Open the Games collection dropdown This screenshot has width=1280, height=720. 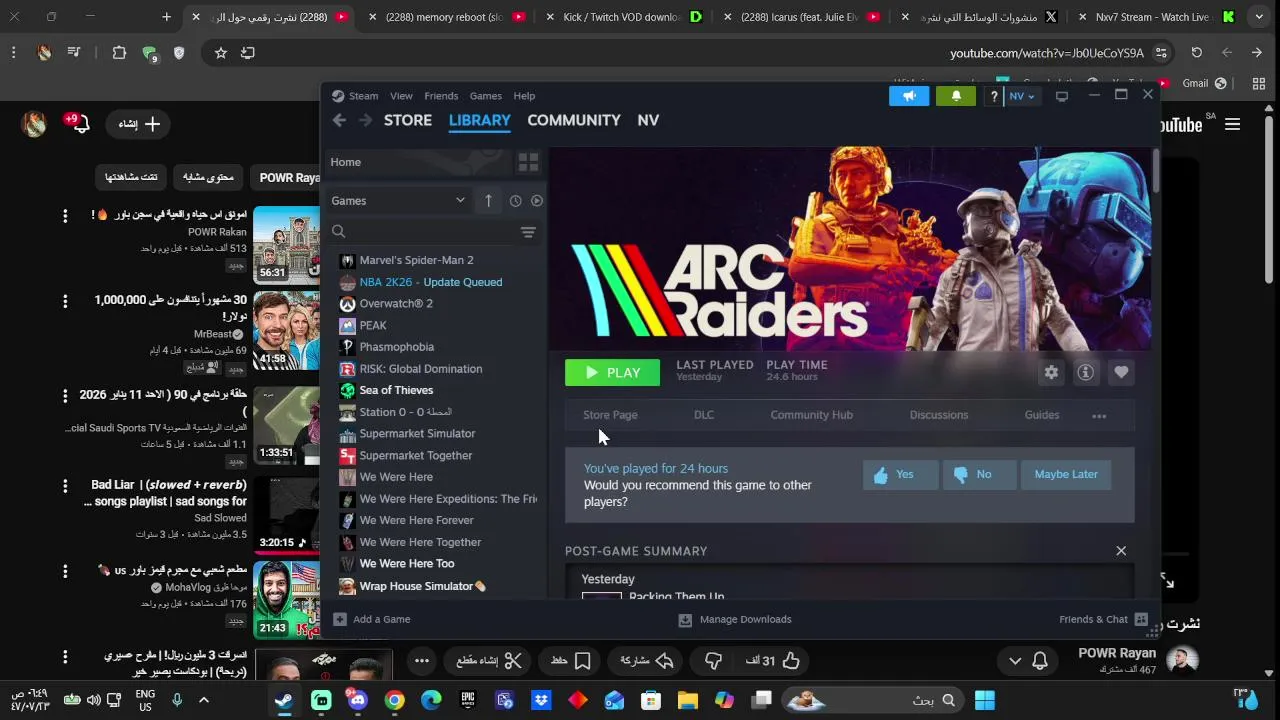398,201
